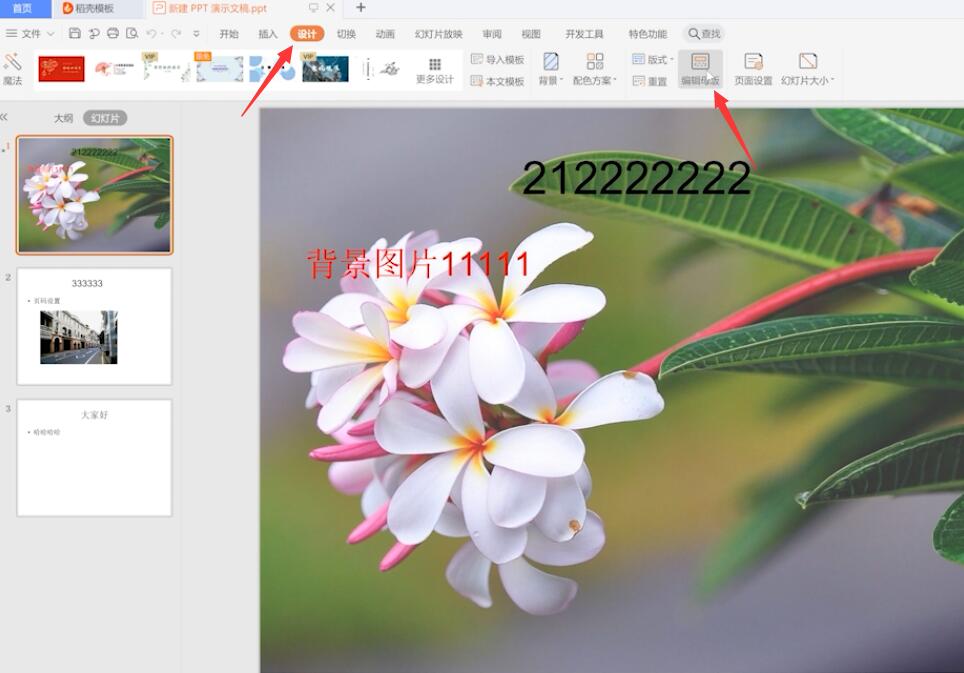Image resolution: width=964 pixels, height=673 pixels.
Task: Go to the 首页 (Home) window tab
Action: (25, 8)
